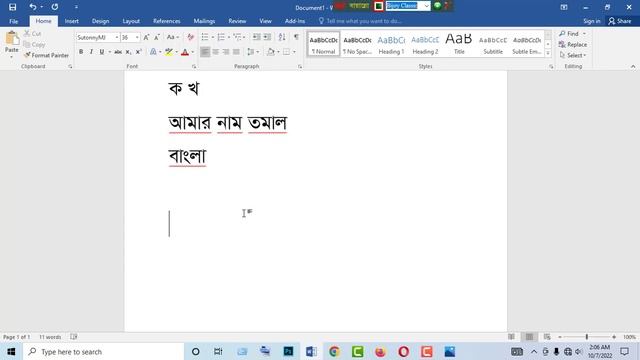This screenshot has height=360, width=640.
Task: Switch to the Mailings tab
Action: click(x=204, y=21)
